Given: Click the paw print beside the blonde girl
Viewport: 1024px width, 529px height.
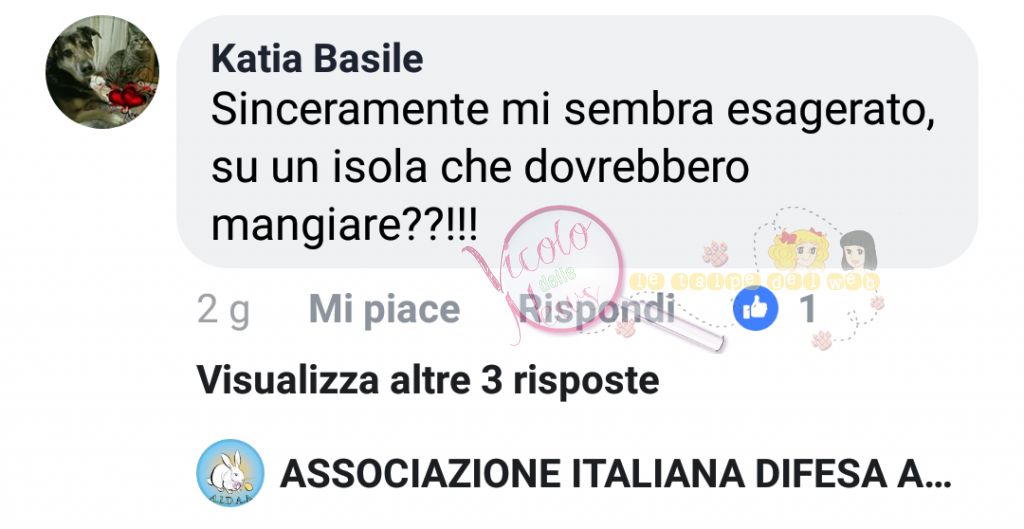Looking at the screenshot, I should pyautogui.click(x=716, y=253).
